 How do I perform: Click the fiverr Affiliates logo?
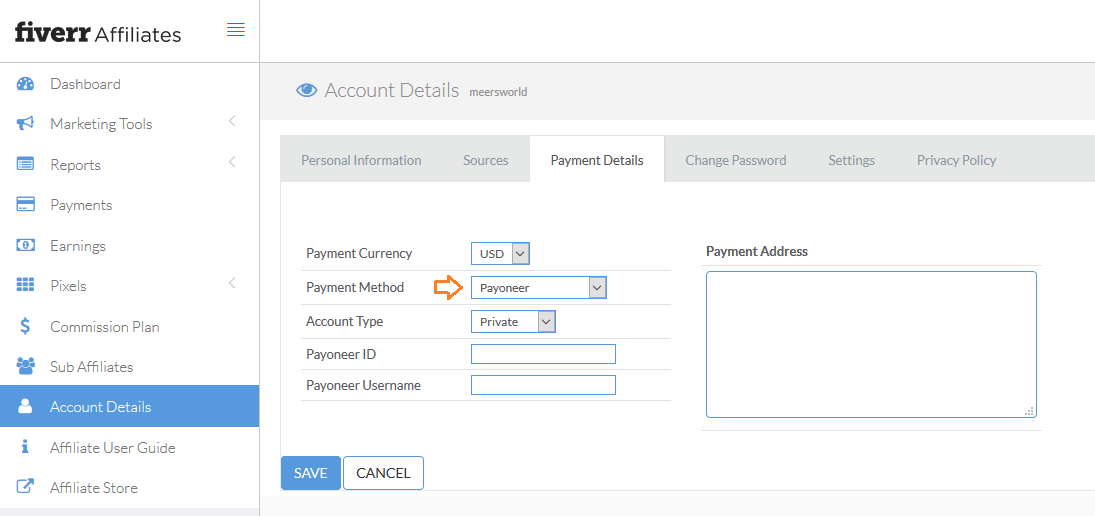(x=98, y=33)
